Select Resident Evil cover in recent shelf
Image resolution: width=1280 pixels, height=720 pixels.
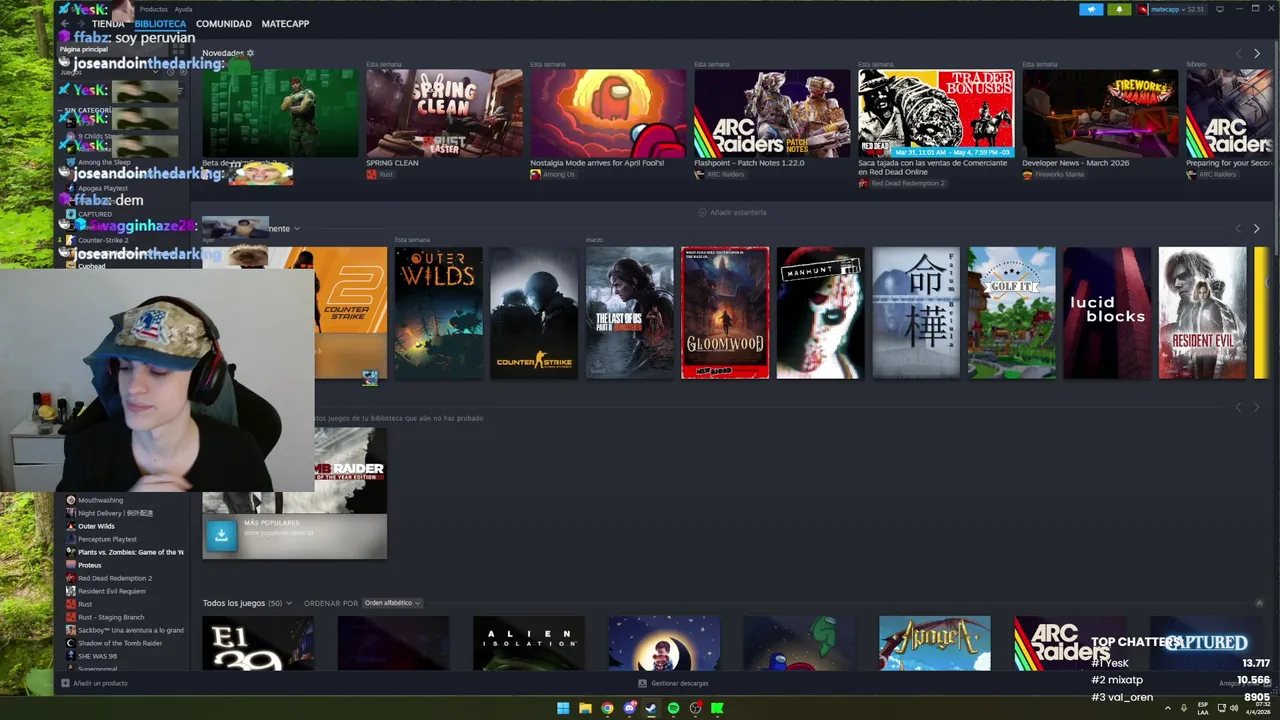click(1202, 313)
